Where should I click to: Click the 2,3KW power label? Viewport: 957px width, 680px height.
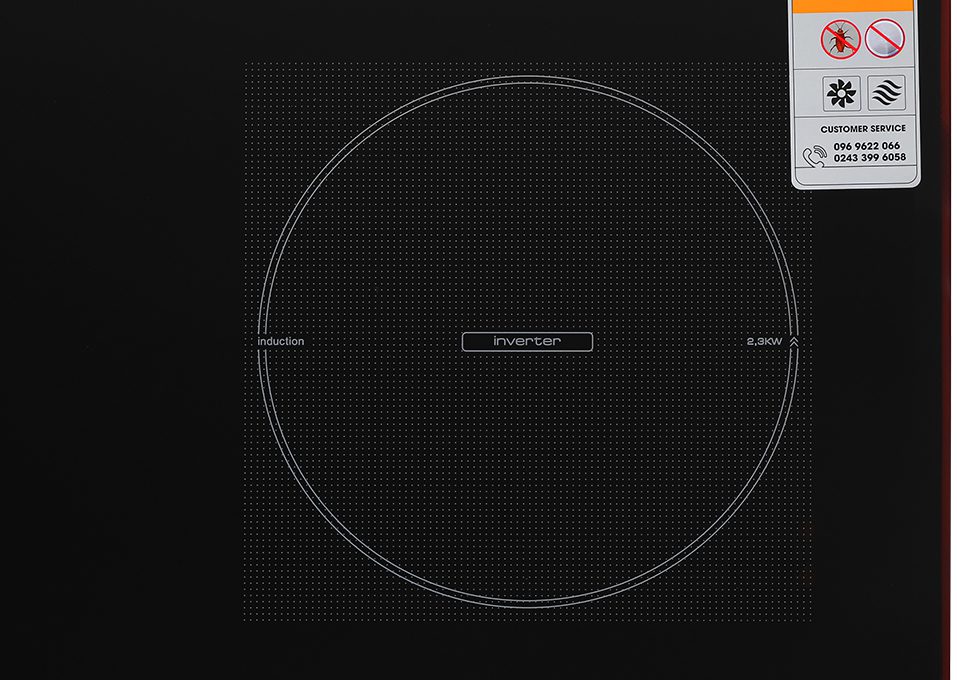point(764,341)
